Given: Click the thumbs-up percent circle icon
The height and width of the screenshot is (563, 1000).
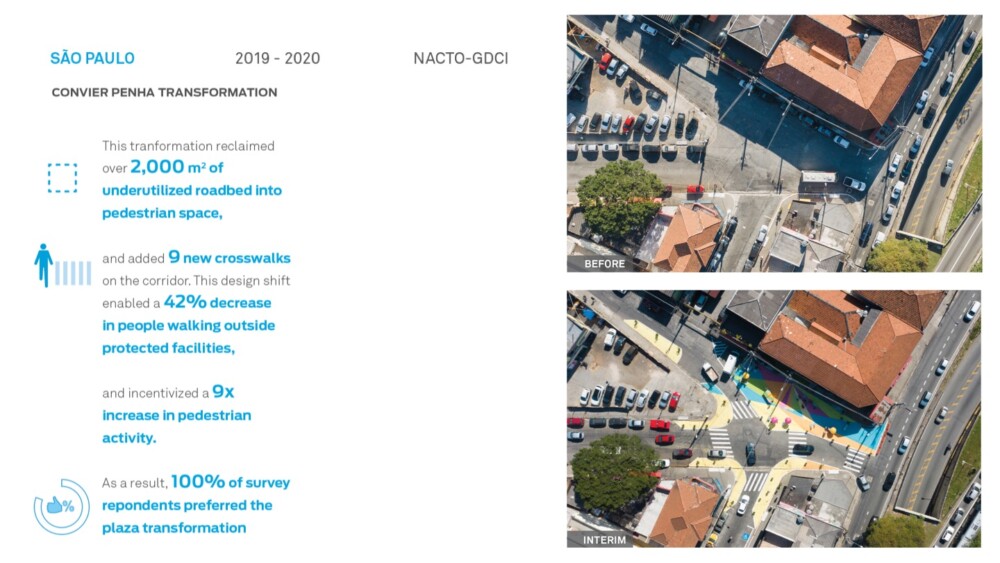Looking at the screenshot, I should (x=61, y=506).
